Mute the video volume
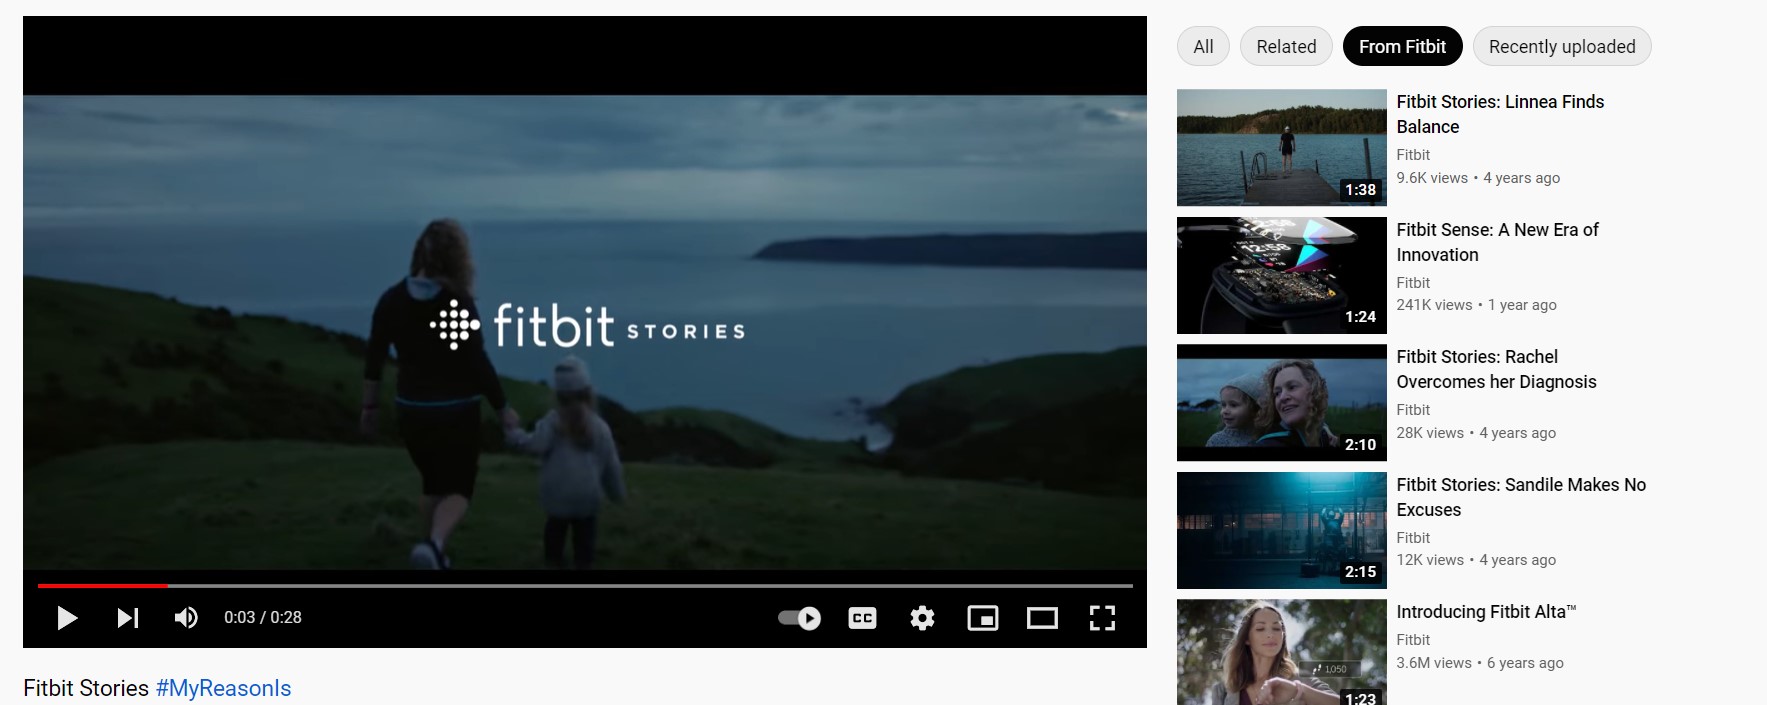Image resolution: width=1767 pixels, height=705 pixels. tap(186, 618)
